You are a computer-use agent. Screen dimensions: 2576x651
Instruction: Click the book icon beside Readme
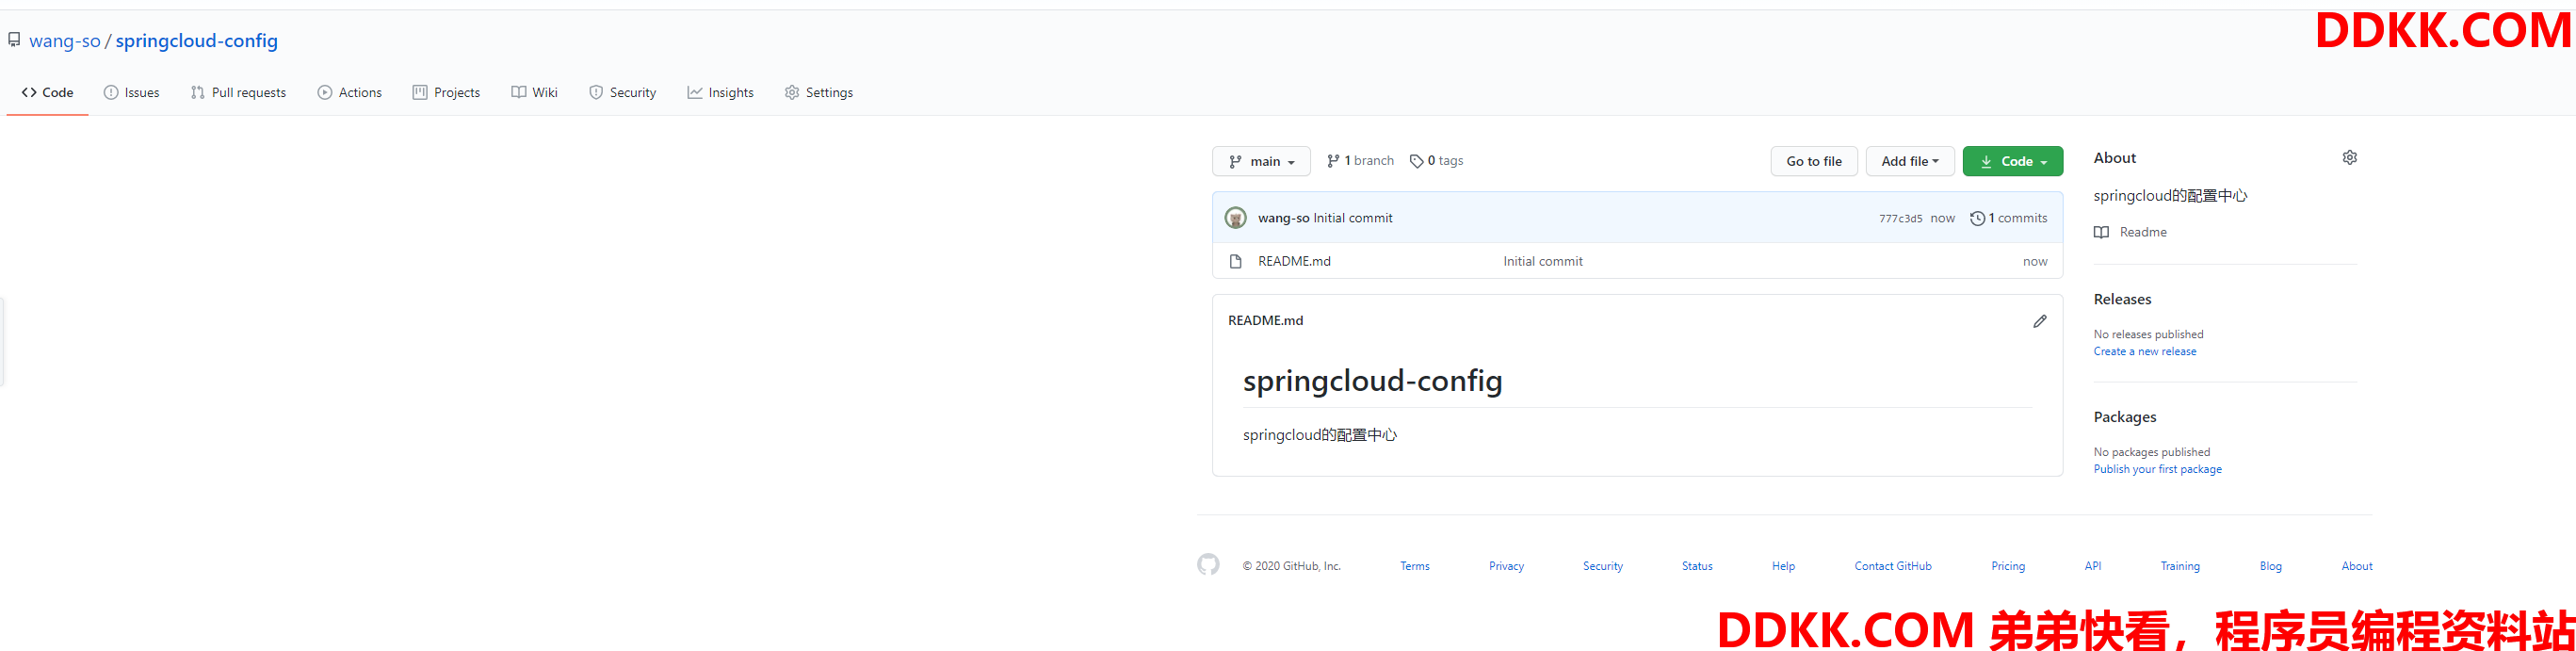point(2101,232)
